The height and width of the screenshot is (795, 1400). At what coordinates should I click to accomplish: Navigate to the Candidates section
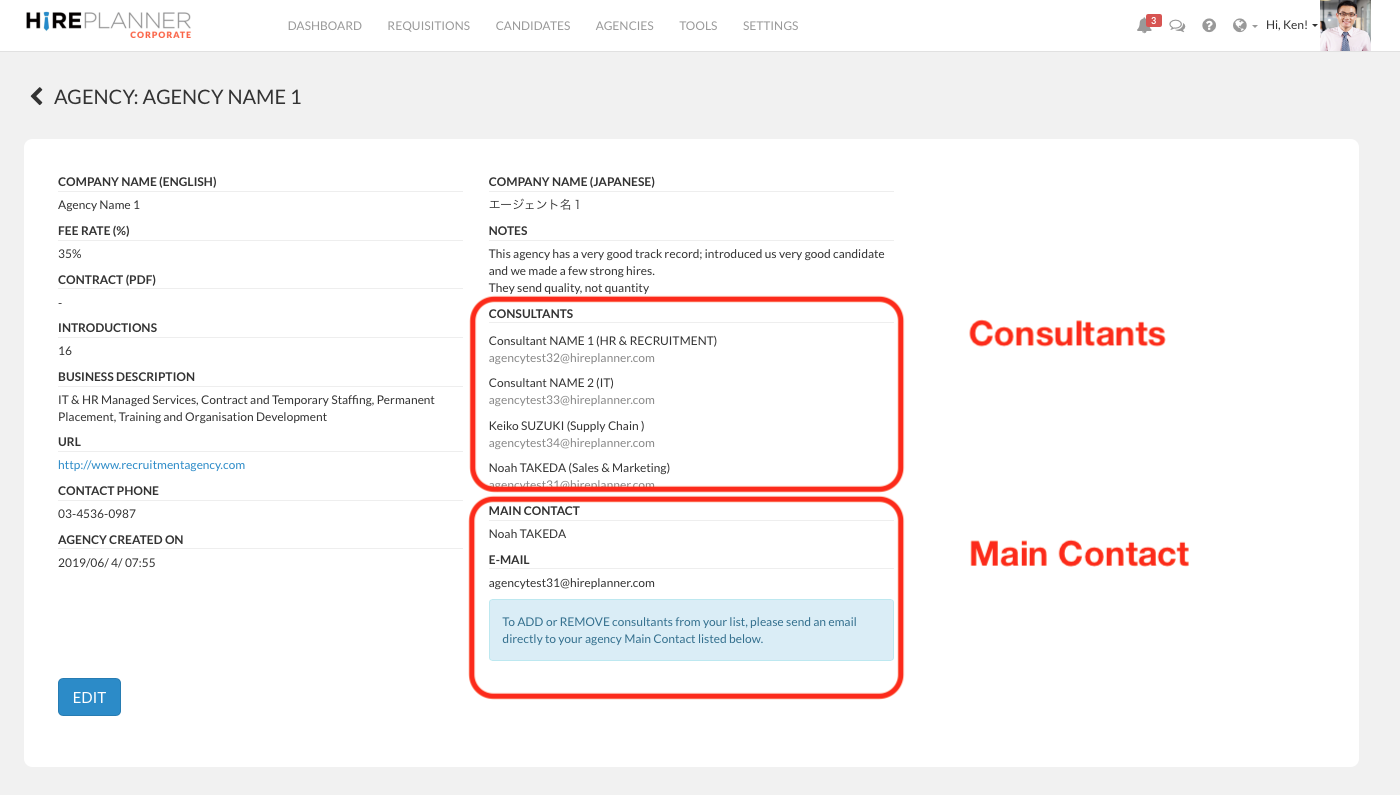point(532,26)
